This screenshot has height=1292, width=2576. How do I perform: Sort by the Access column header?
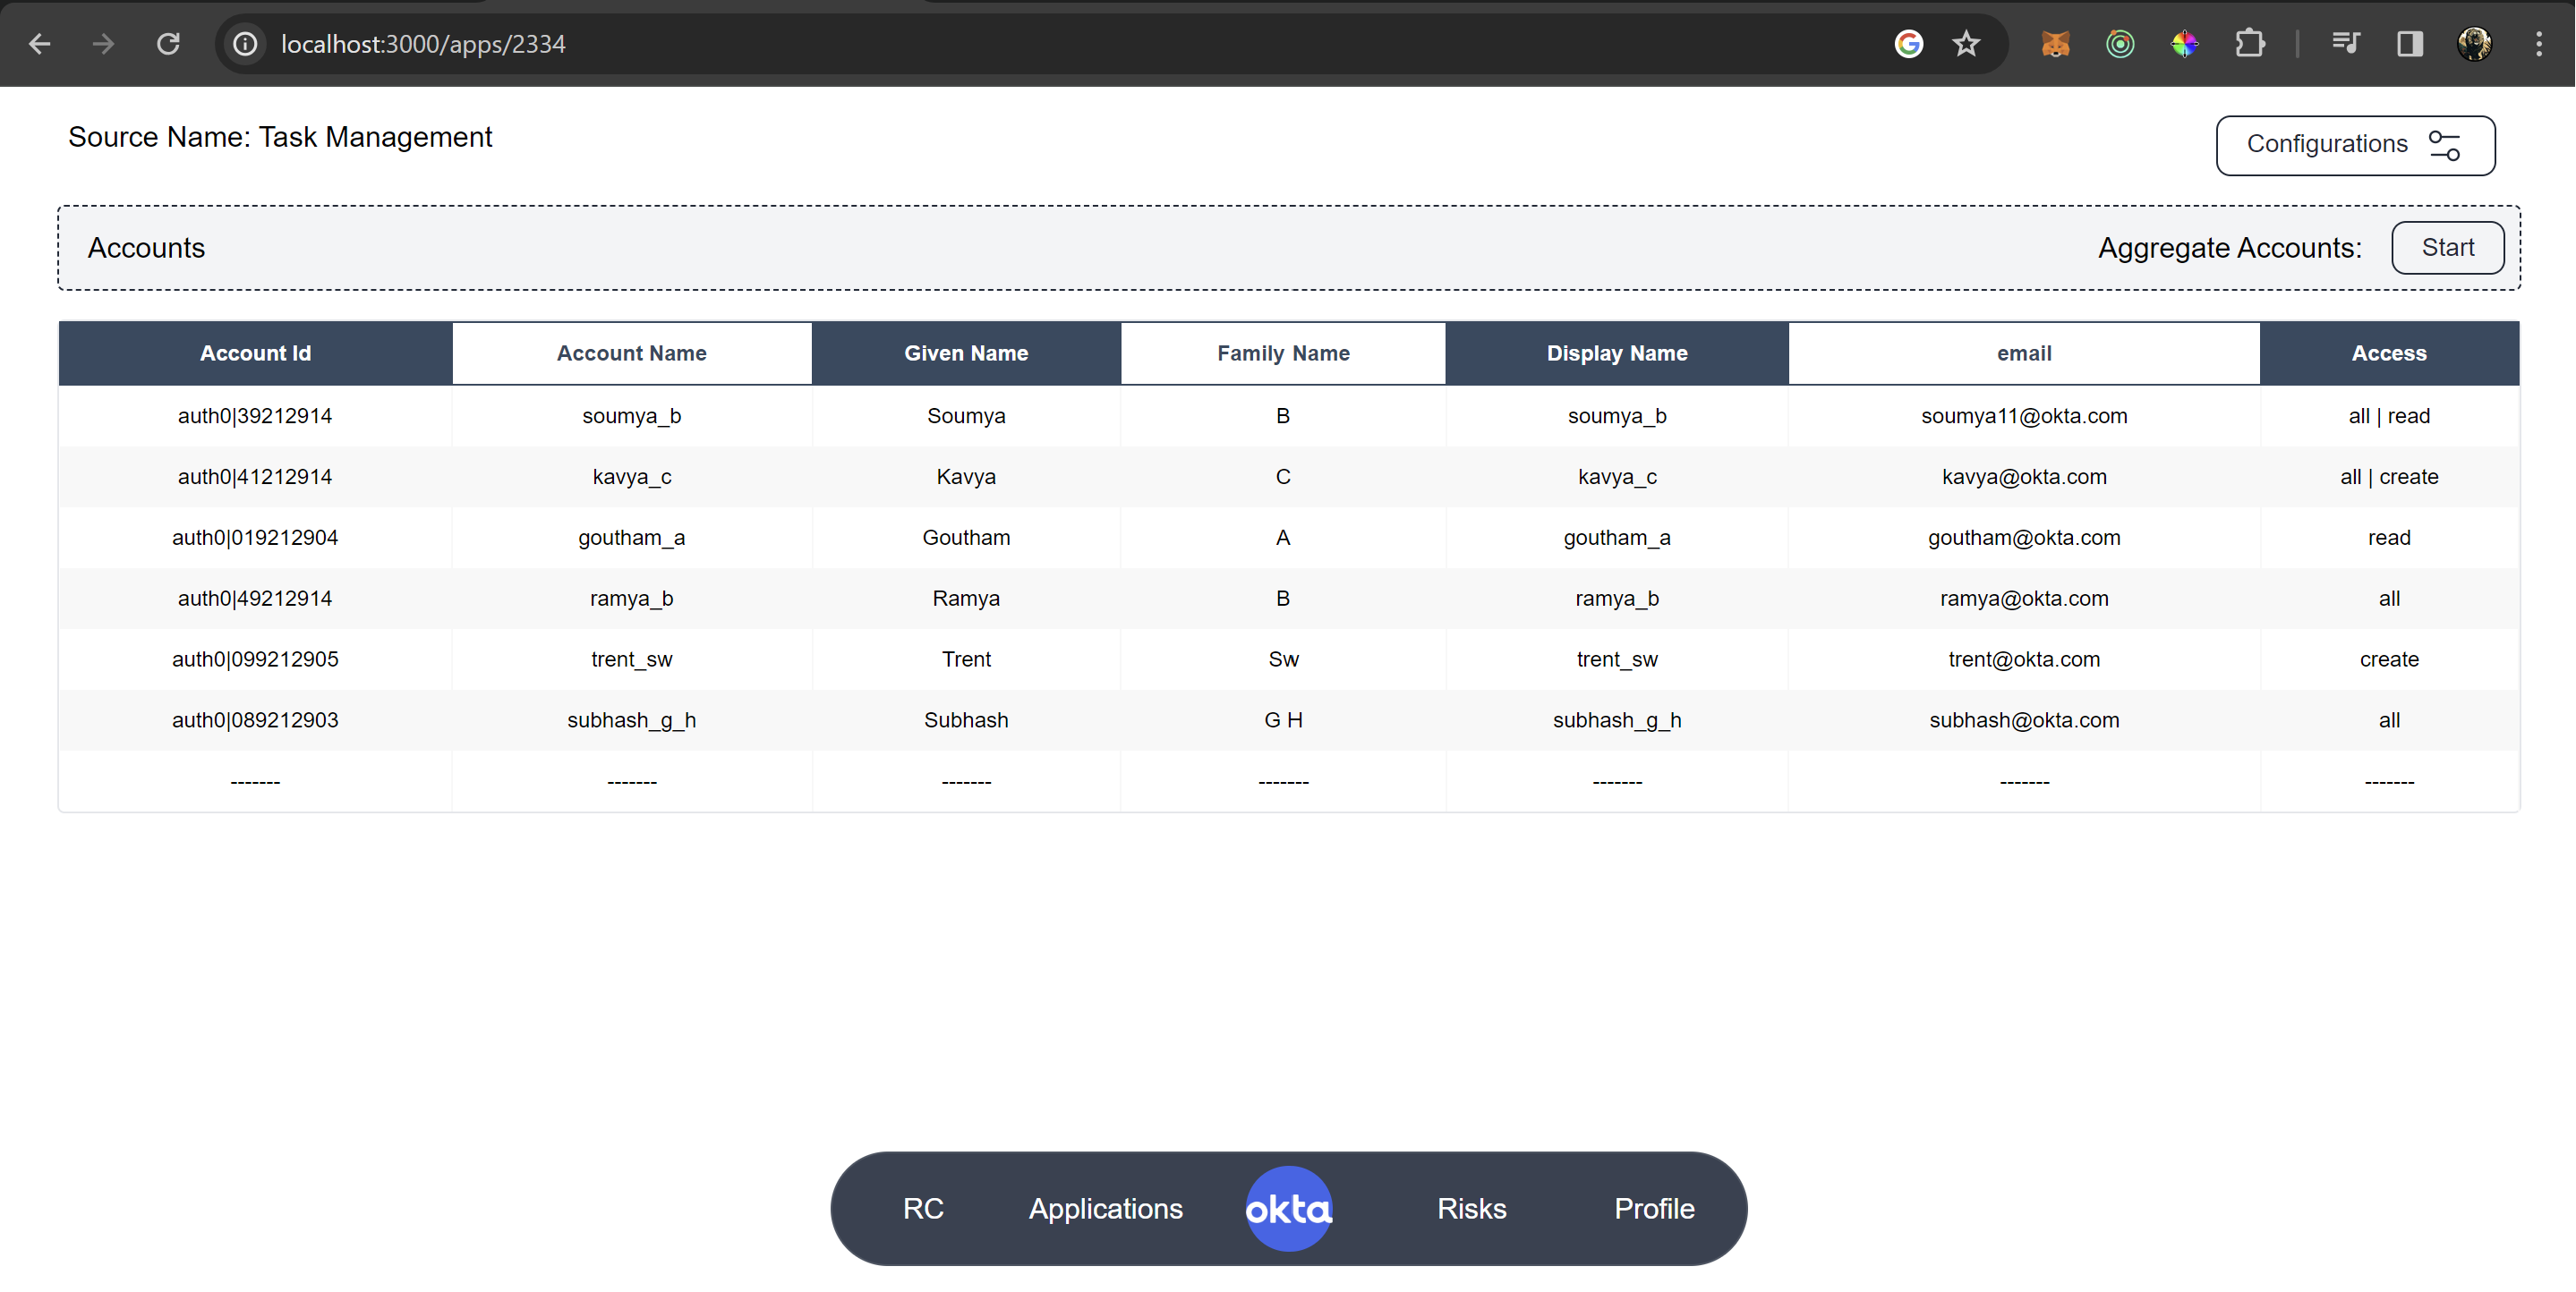pyautogui.click(x=2389, y=352)
